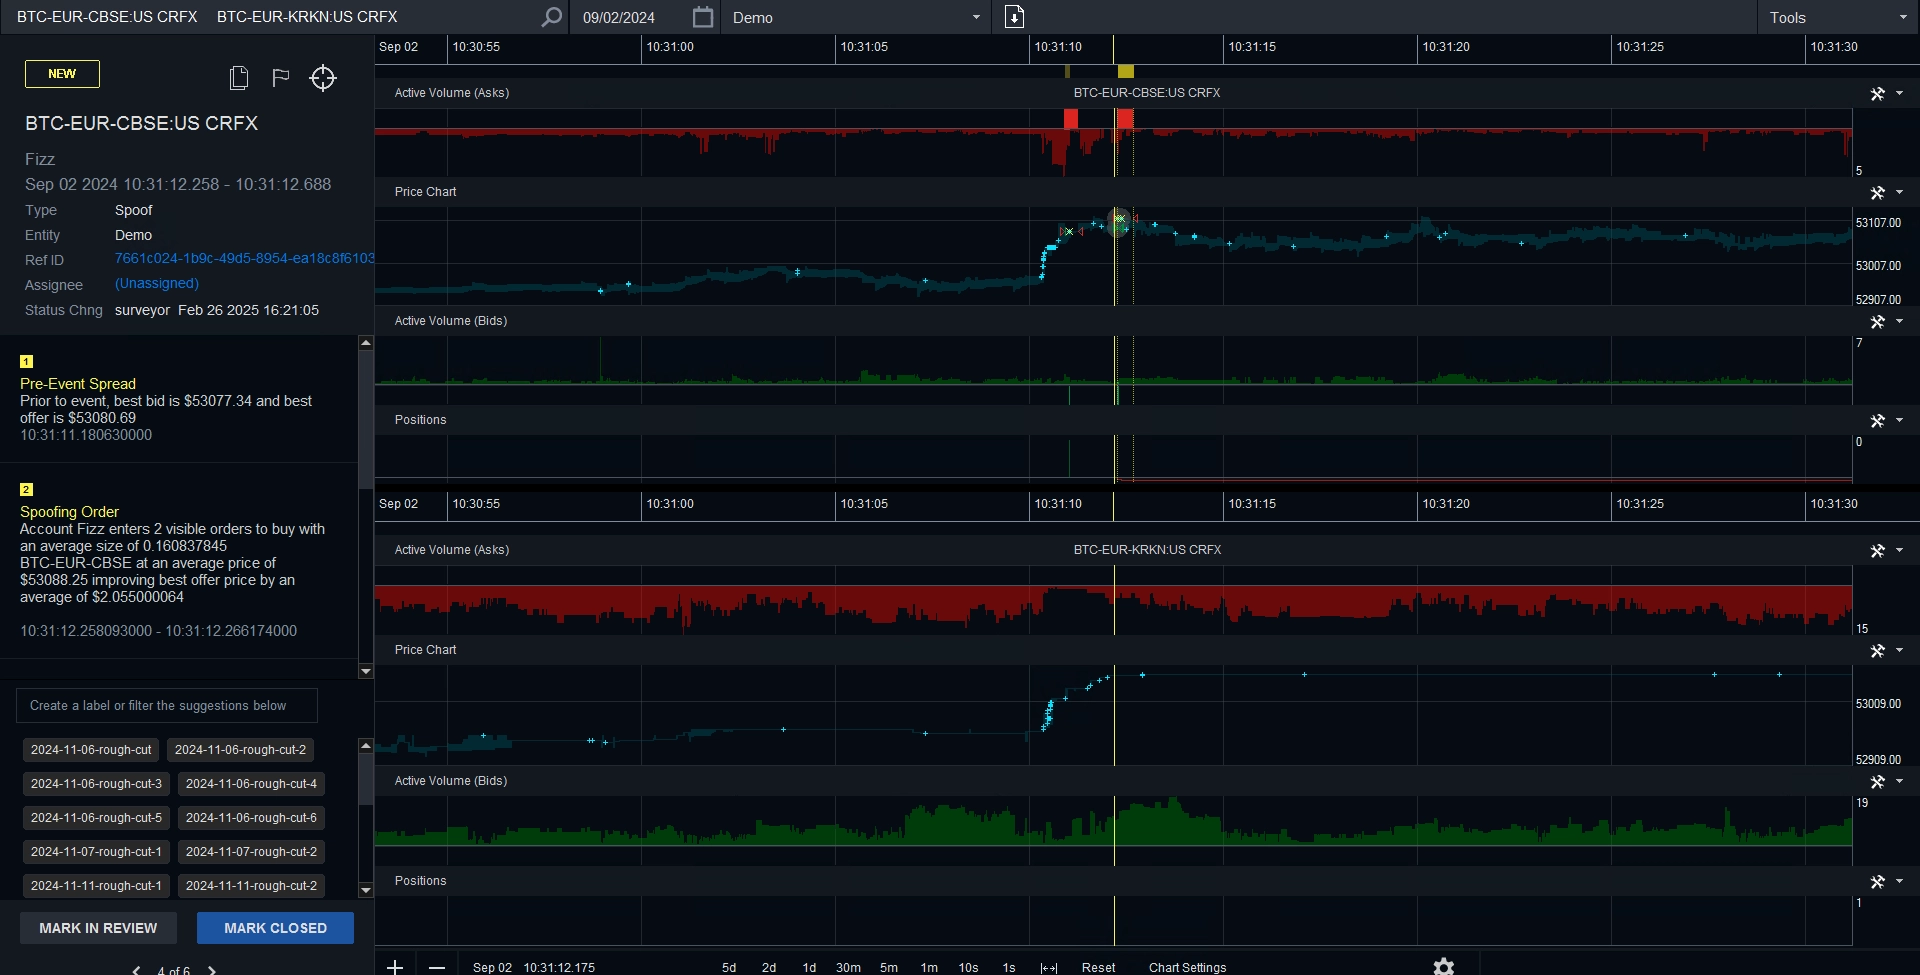Pin the KRKN Positions panel
This screenshot has height=975, width=1920.
coord(1877,881)
